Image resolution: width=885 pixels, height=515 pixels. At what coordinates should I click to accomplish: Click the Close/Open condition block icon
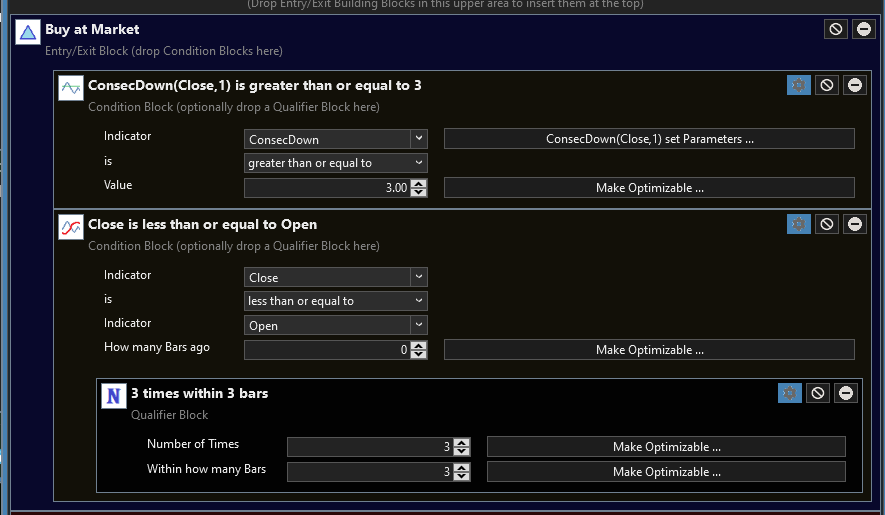pos(71,227)
